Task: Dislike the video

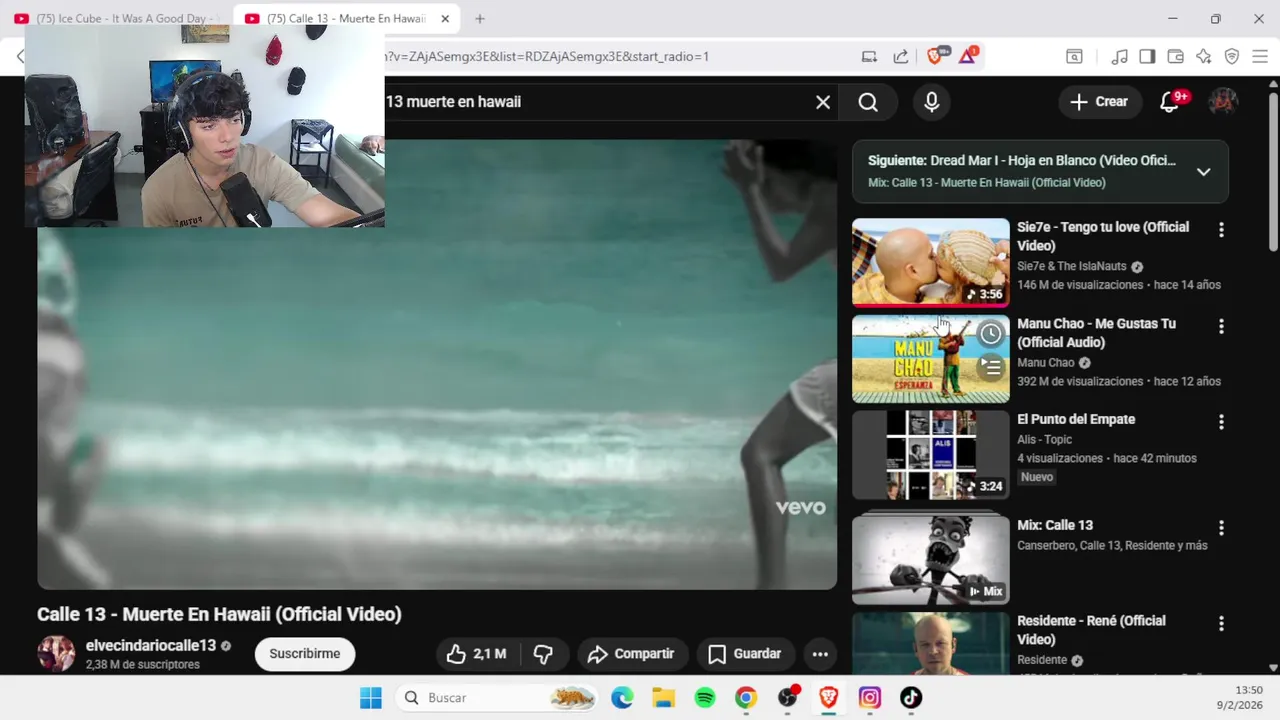Action: 543,654
